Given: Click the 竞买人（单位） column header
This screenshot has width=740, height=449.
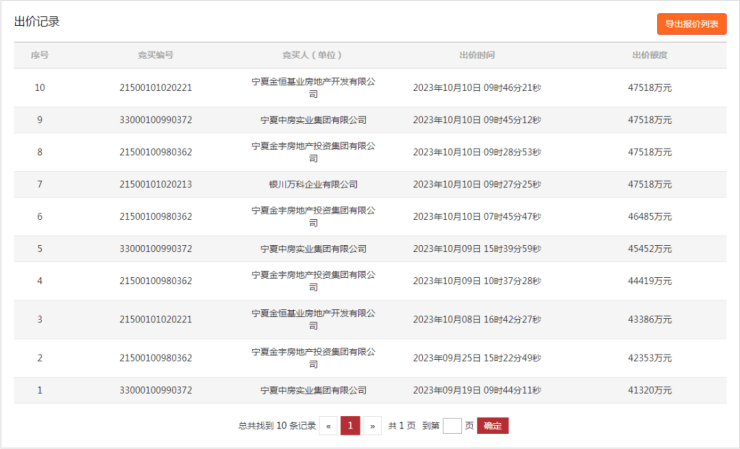Looking at the screenshot, I should [x=313, y=55].
